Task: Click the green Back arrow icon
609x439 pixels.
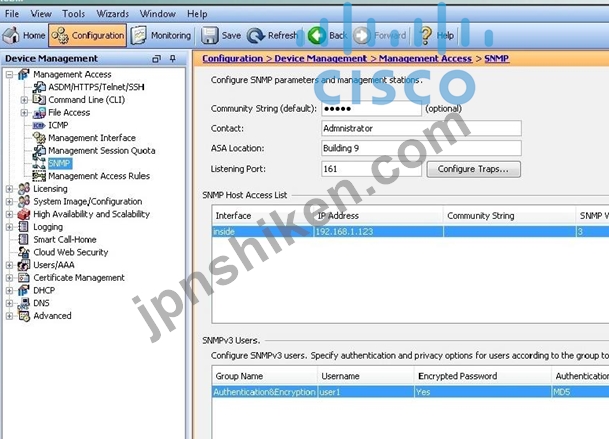Action: [x=317, y=35]
